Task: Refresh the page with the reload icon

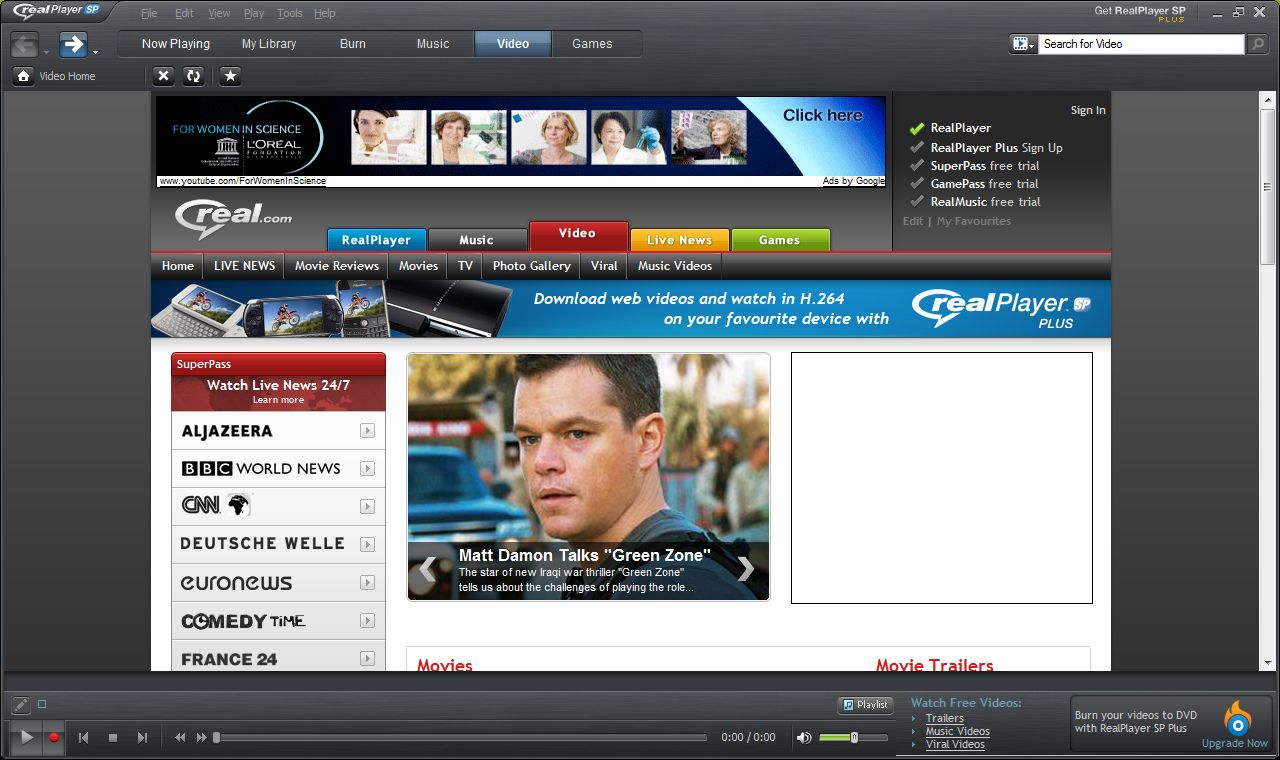Action: pyautogui.click(x=194, y=76)
